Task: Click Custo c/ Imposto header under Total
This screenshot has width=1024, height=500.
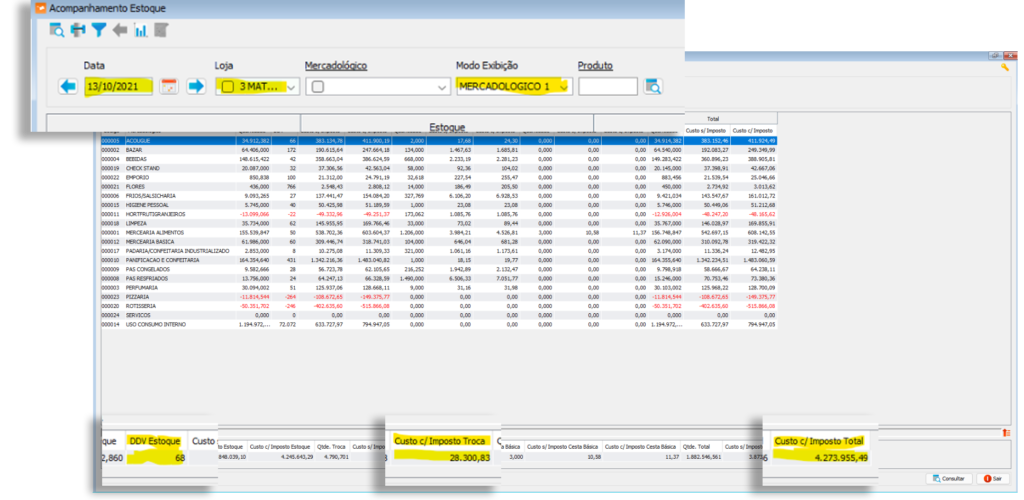Action: click(x=754, y=131)
